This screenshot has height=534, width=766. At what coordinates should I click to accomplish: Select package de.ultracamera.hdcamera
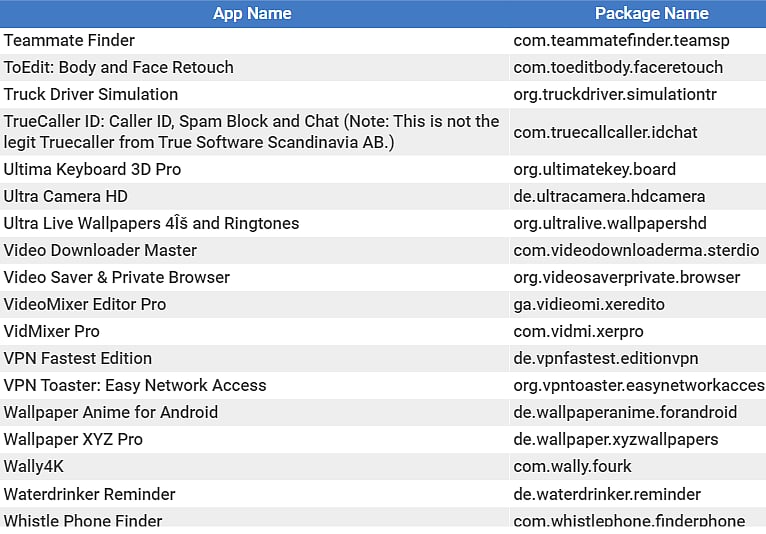(609, 196)
